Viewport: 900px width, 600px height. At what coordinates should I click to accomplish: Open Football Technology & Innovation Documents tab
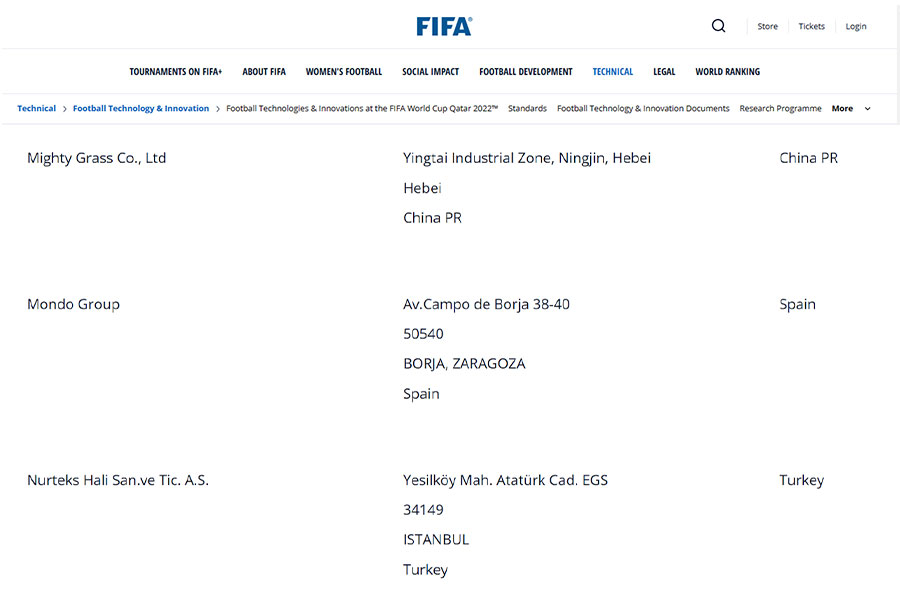[x=642, y=108]
